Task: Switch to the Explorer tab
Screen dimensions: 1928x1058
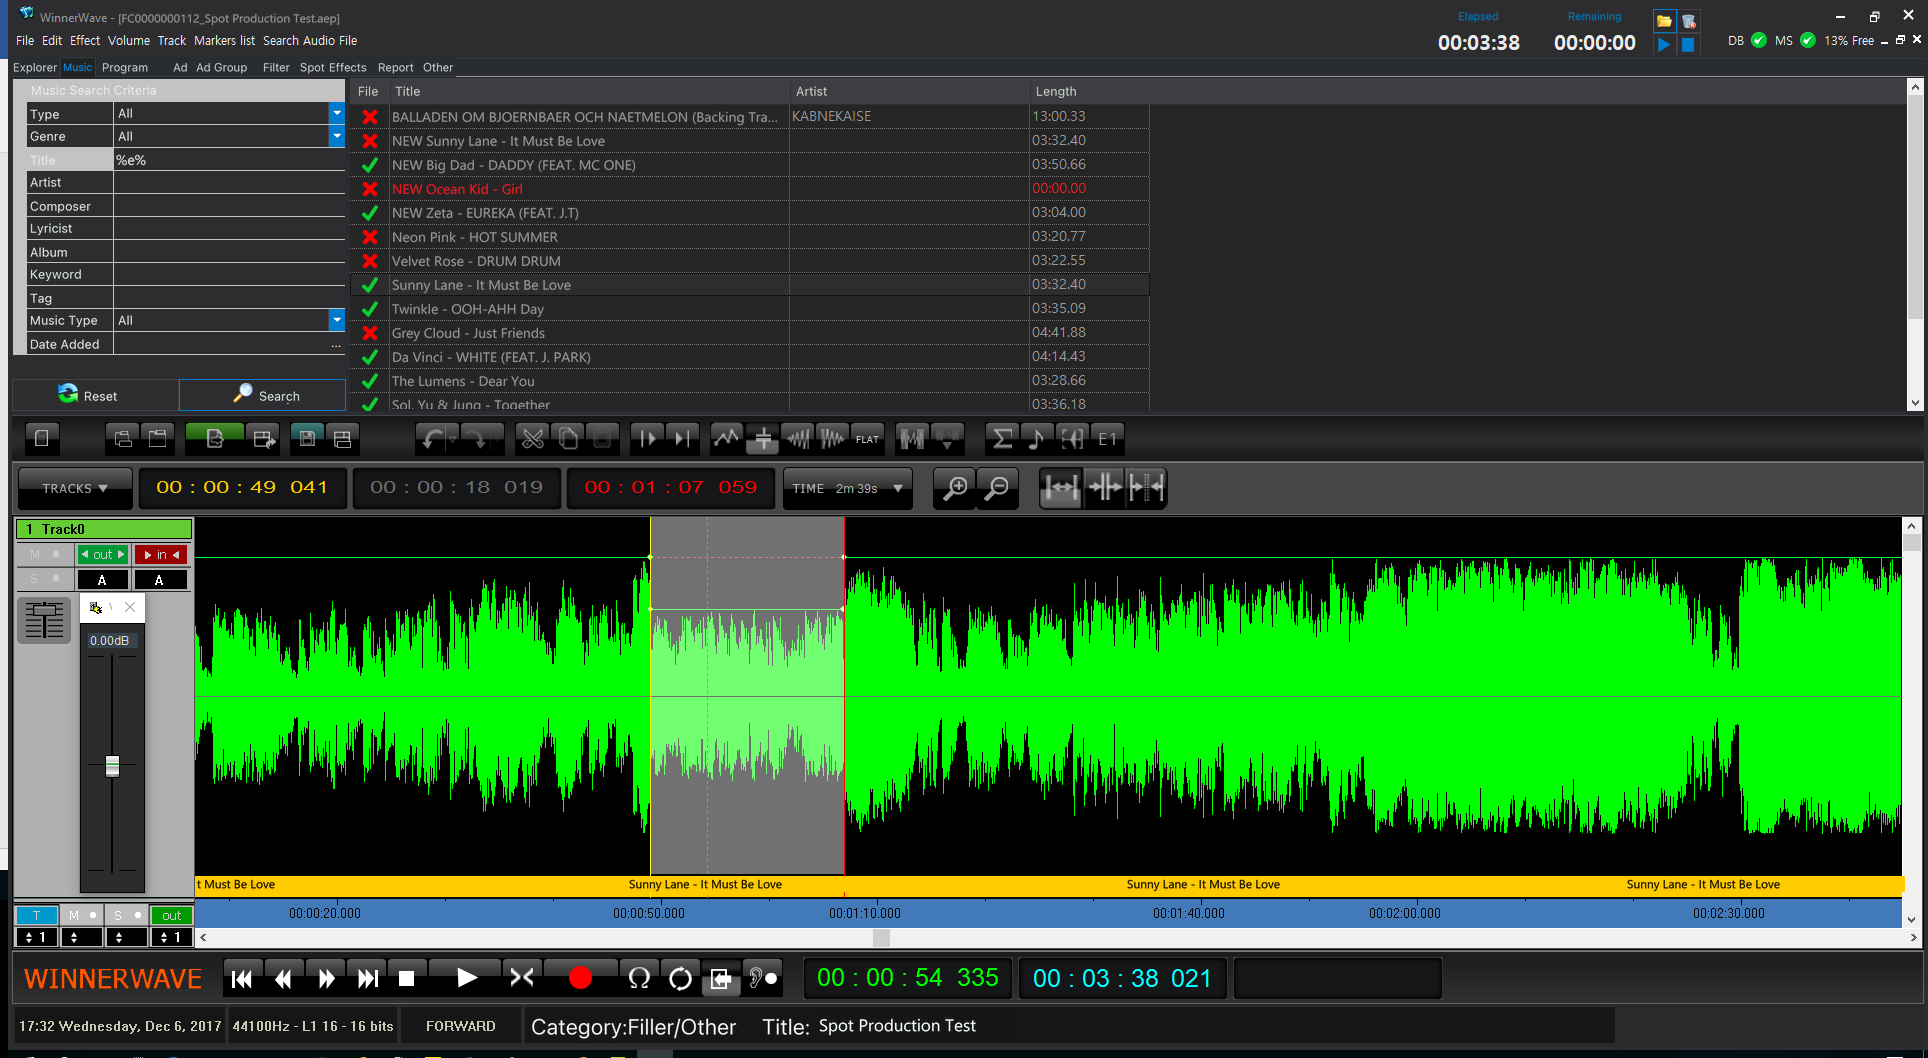Action: [35, 68]
